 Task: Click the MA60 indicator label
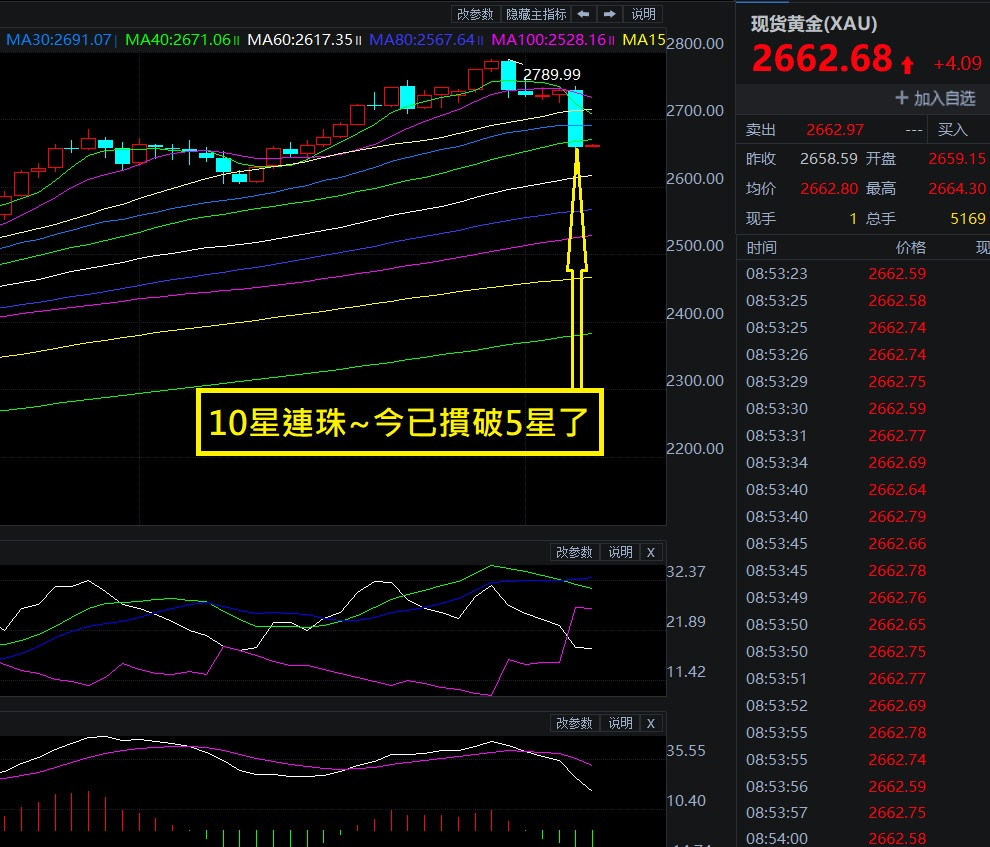299,40
